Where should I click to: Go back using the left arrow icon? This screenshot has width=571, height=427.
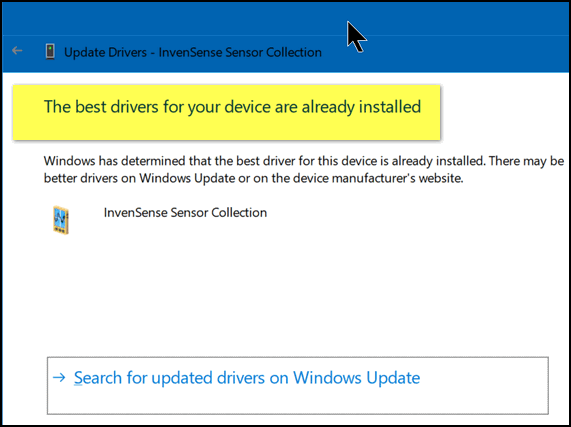point(17,51)
